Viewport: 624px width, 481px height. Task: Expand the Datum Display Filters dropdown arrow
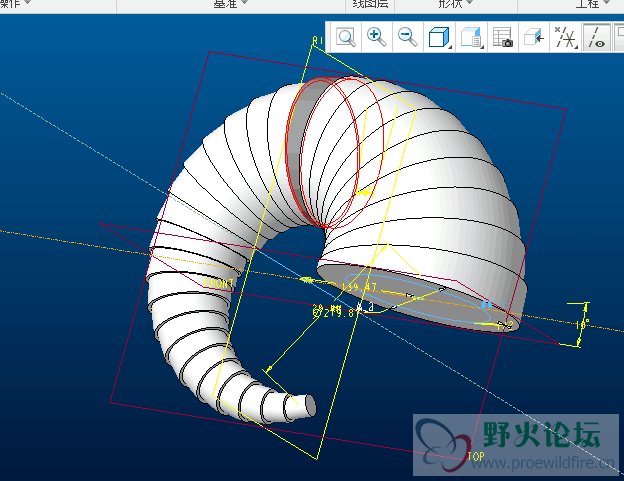pos(576,47)
